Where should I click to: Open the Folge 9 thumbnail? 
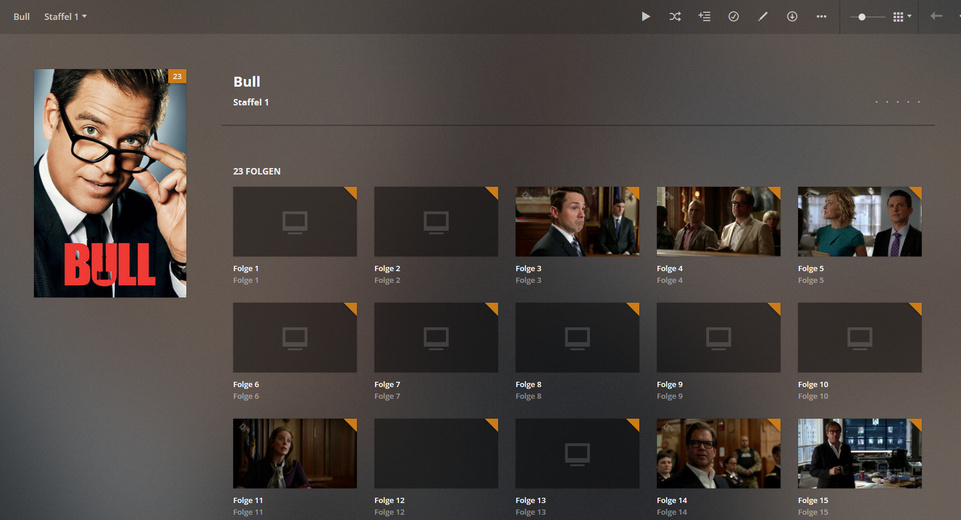tap(718, 337)
